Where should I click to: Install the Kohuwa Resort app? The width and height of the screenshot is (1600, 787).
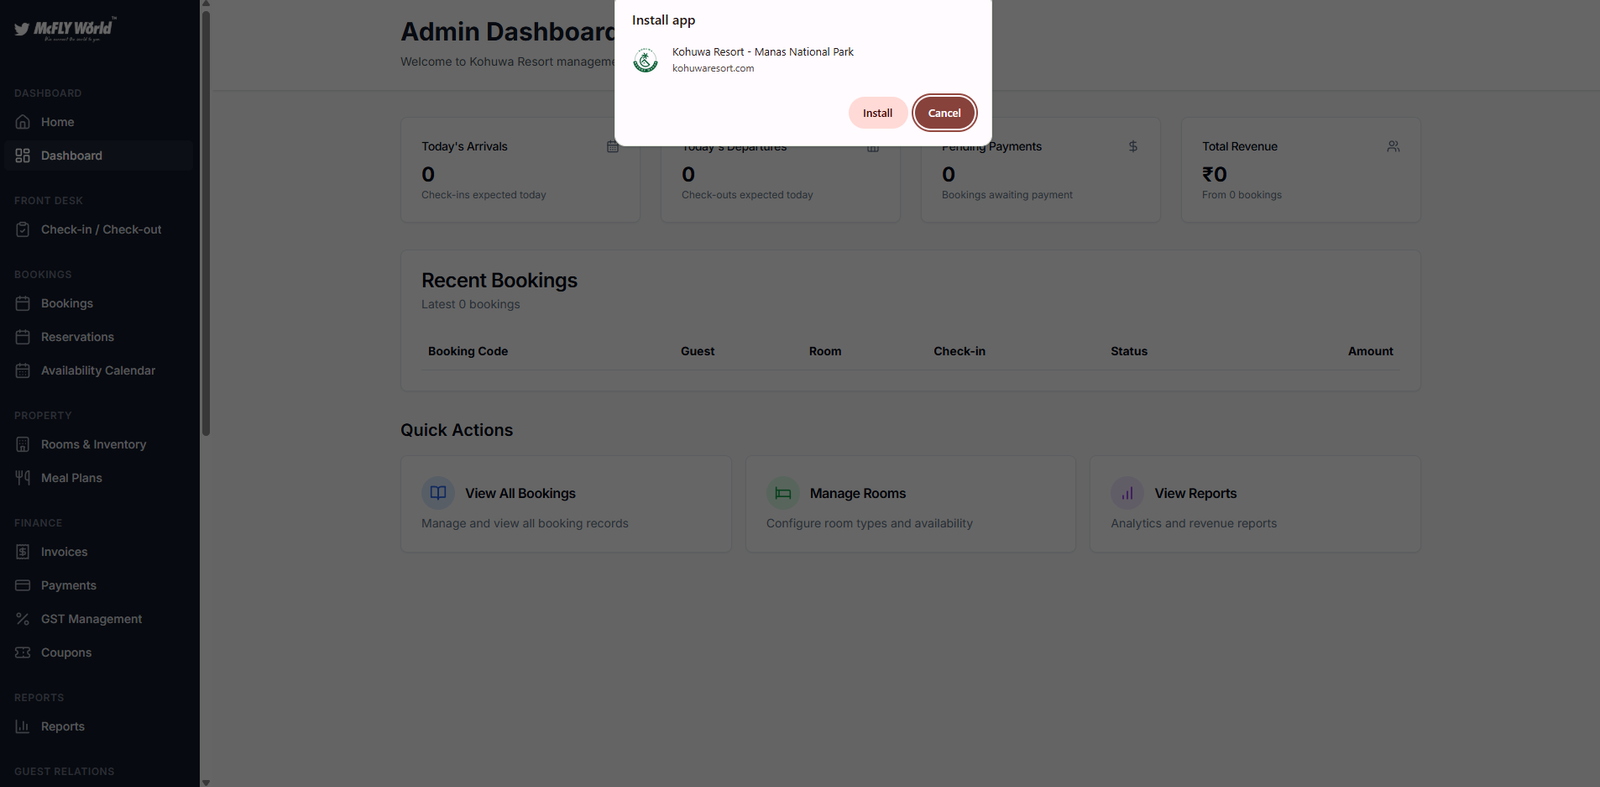(878, 113)
